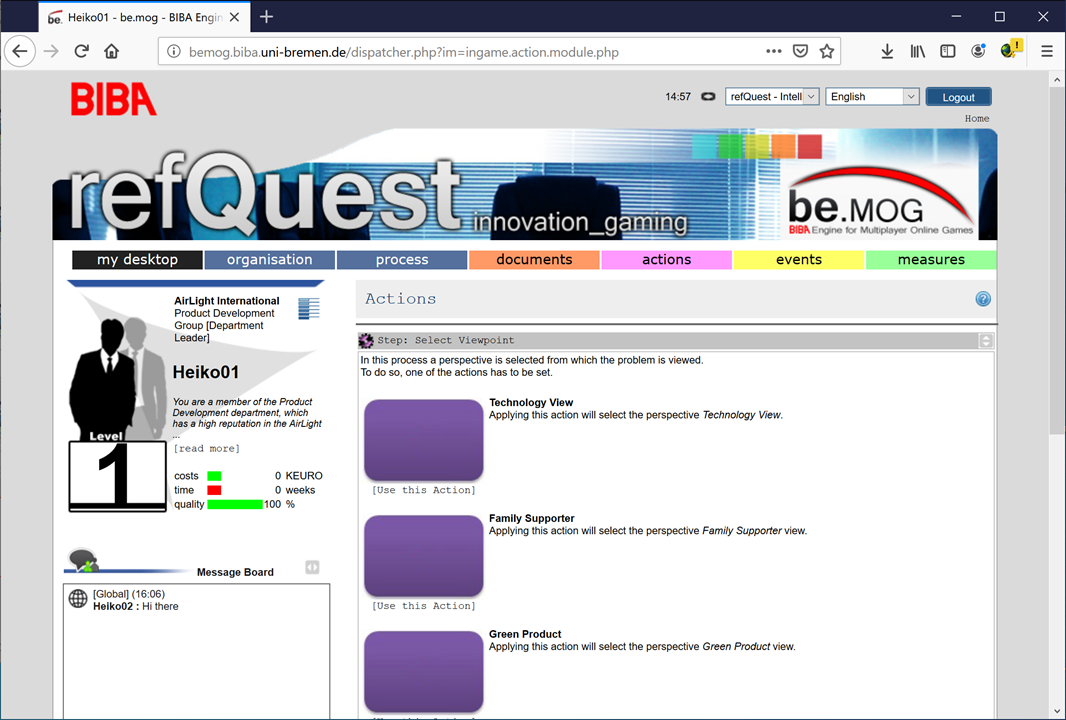Open the refQuest game selection dropdown
Image resolution: width=1066 pixels, height=720 pixels.
[x=772, y=97]
